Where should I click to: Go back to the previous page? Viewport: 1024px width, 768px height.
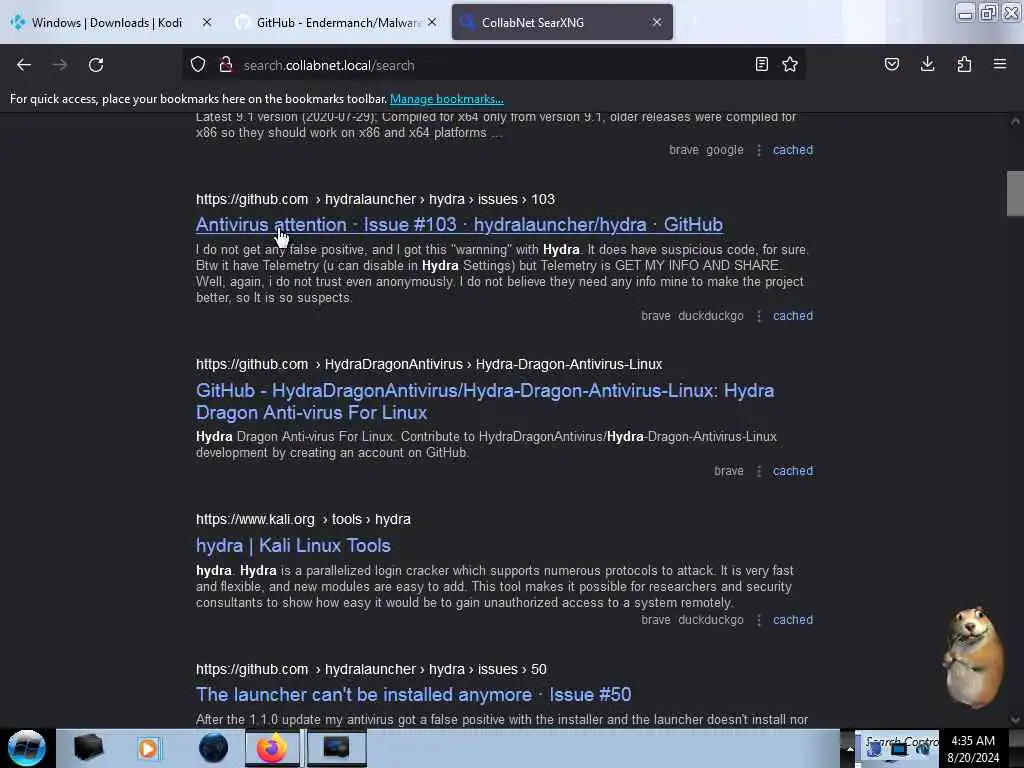pos(24,65)
